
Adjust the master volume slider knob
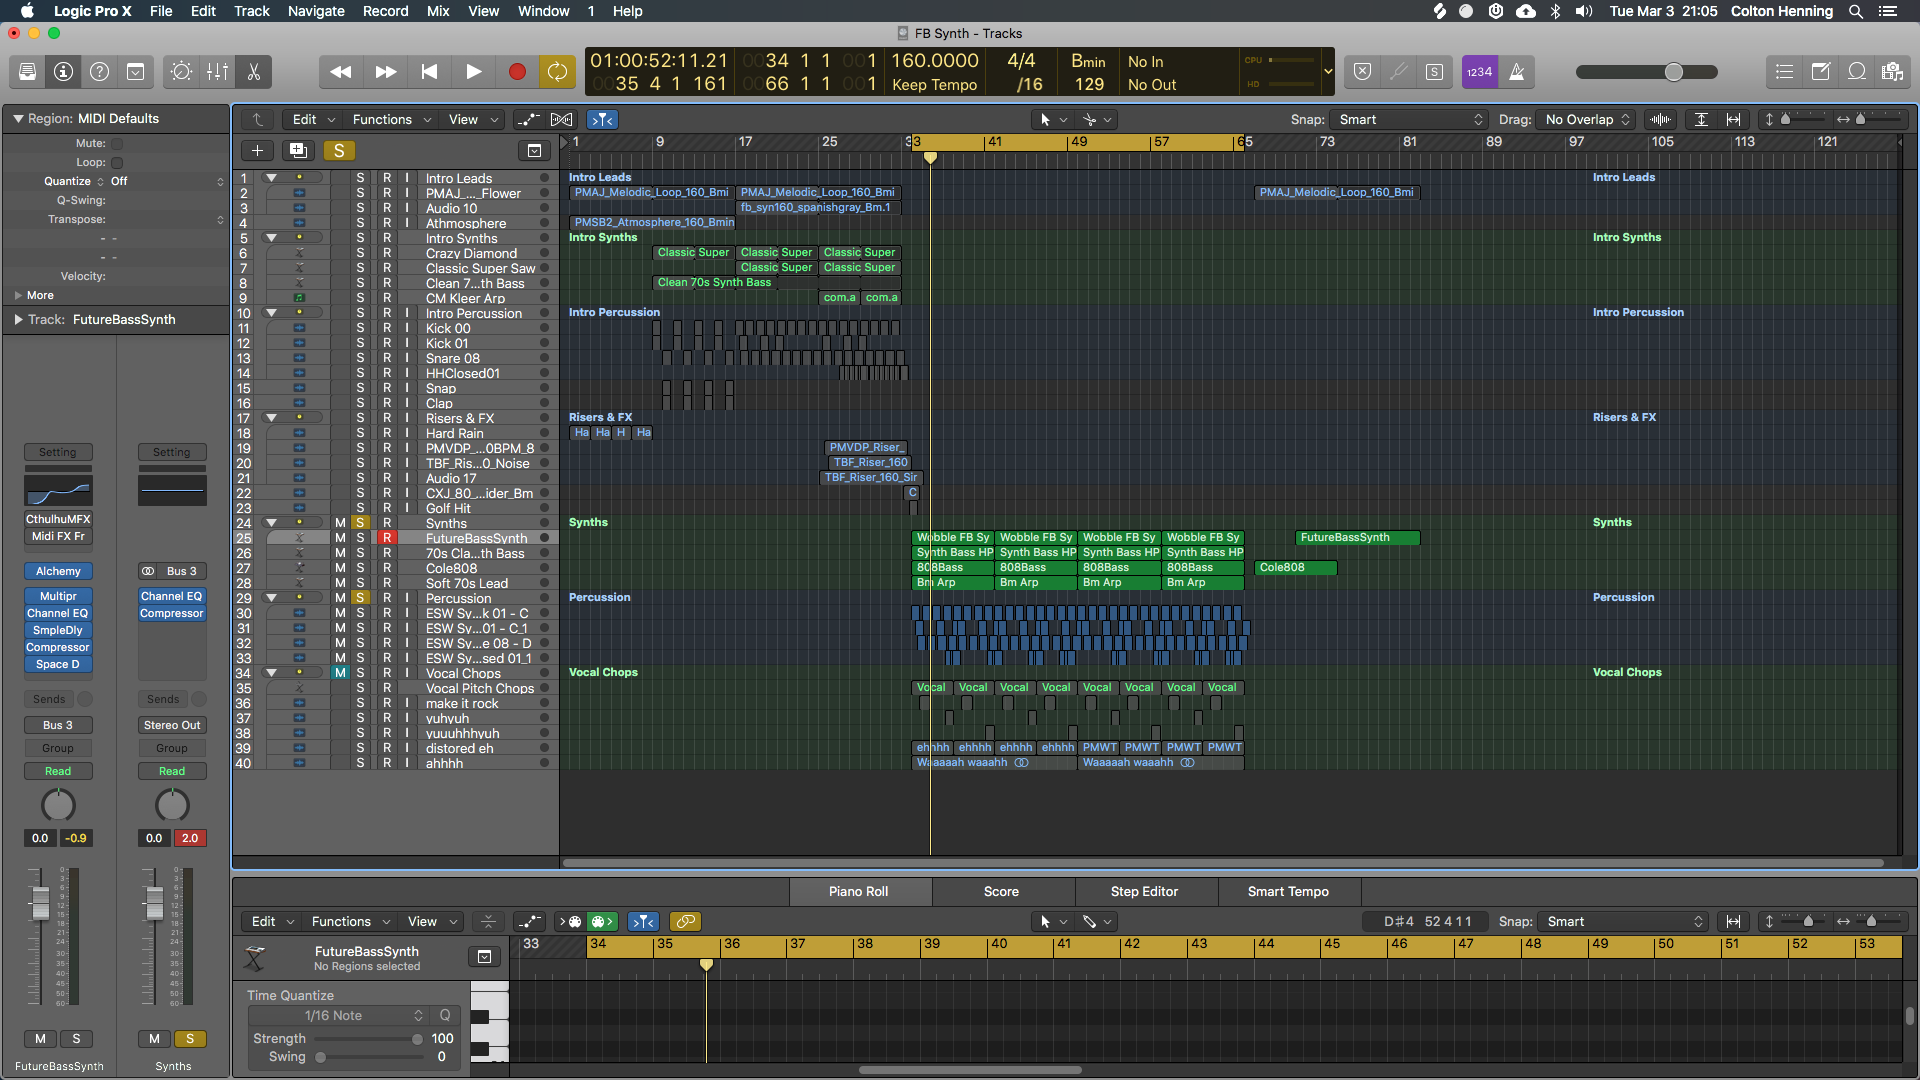(x=1673, y=72)
